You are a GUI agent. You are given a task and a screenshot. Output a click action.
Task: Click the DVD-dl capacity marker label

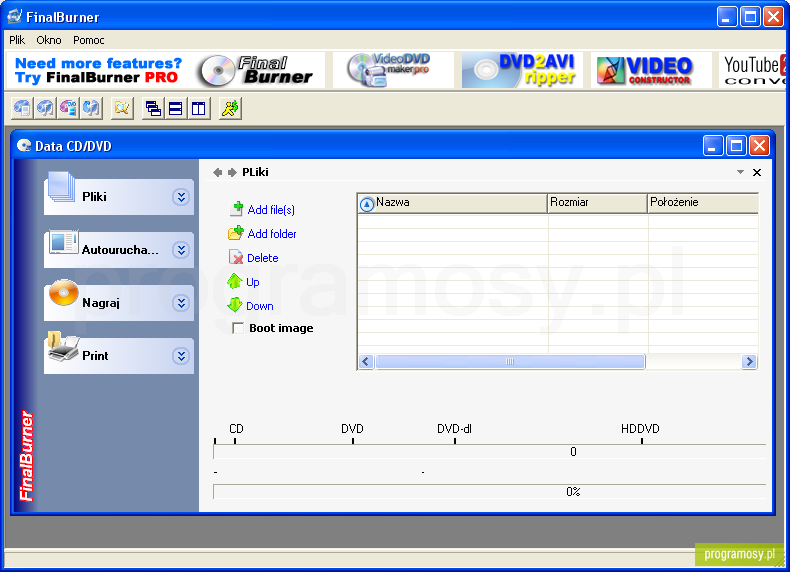click(454, 429)
